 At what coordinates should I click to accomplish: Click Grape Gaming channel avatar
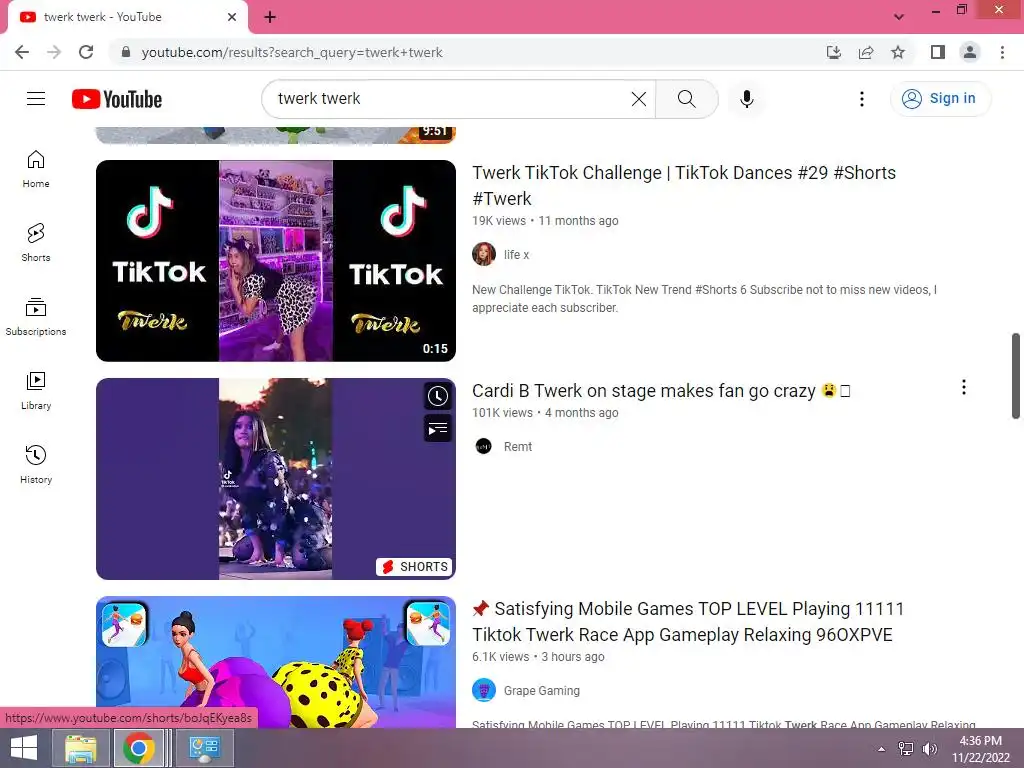(x=484, y=690)
